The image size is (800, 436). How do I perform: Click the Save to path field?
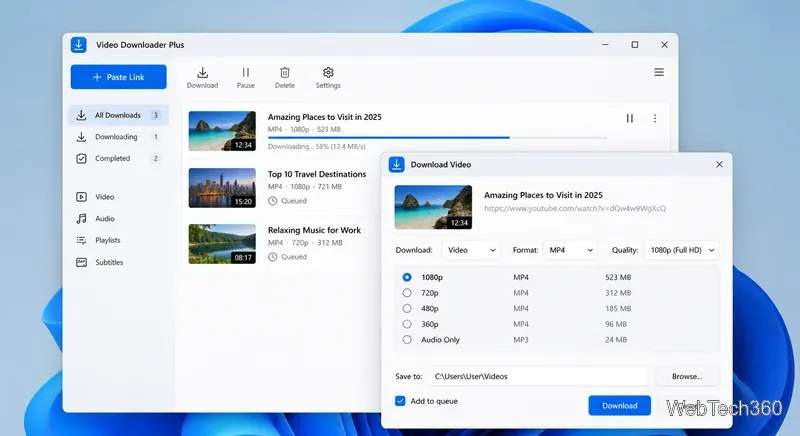(x=539, y=377)
